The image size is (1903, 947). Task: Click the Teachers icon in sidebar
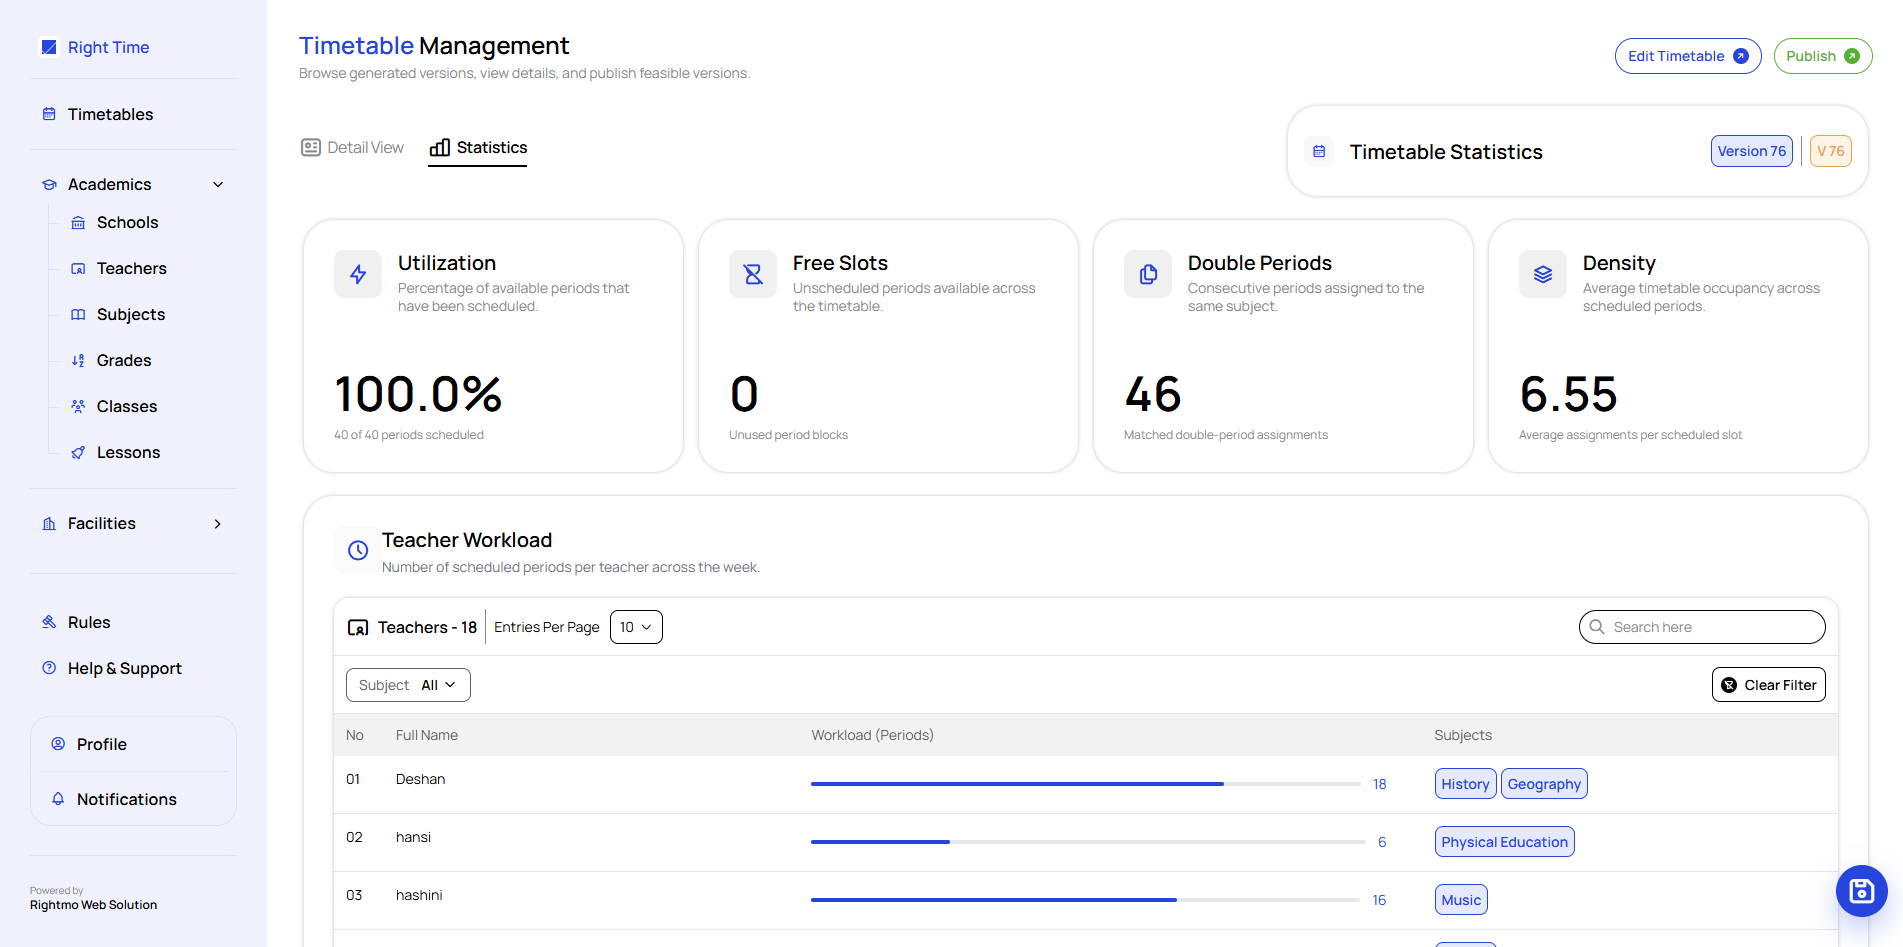78,268
